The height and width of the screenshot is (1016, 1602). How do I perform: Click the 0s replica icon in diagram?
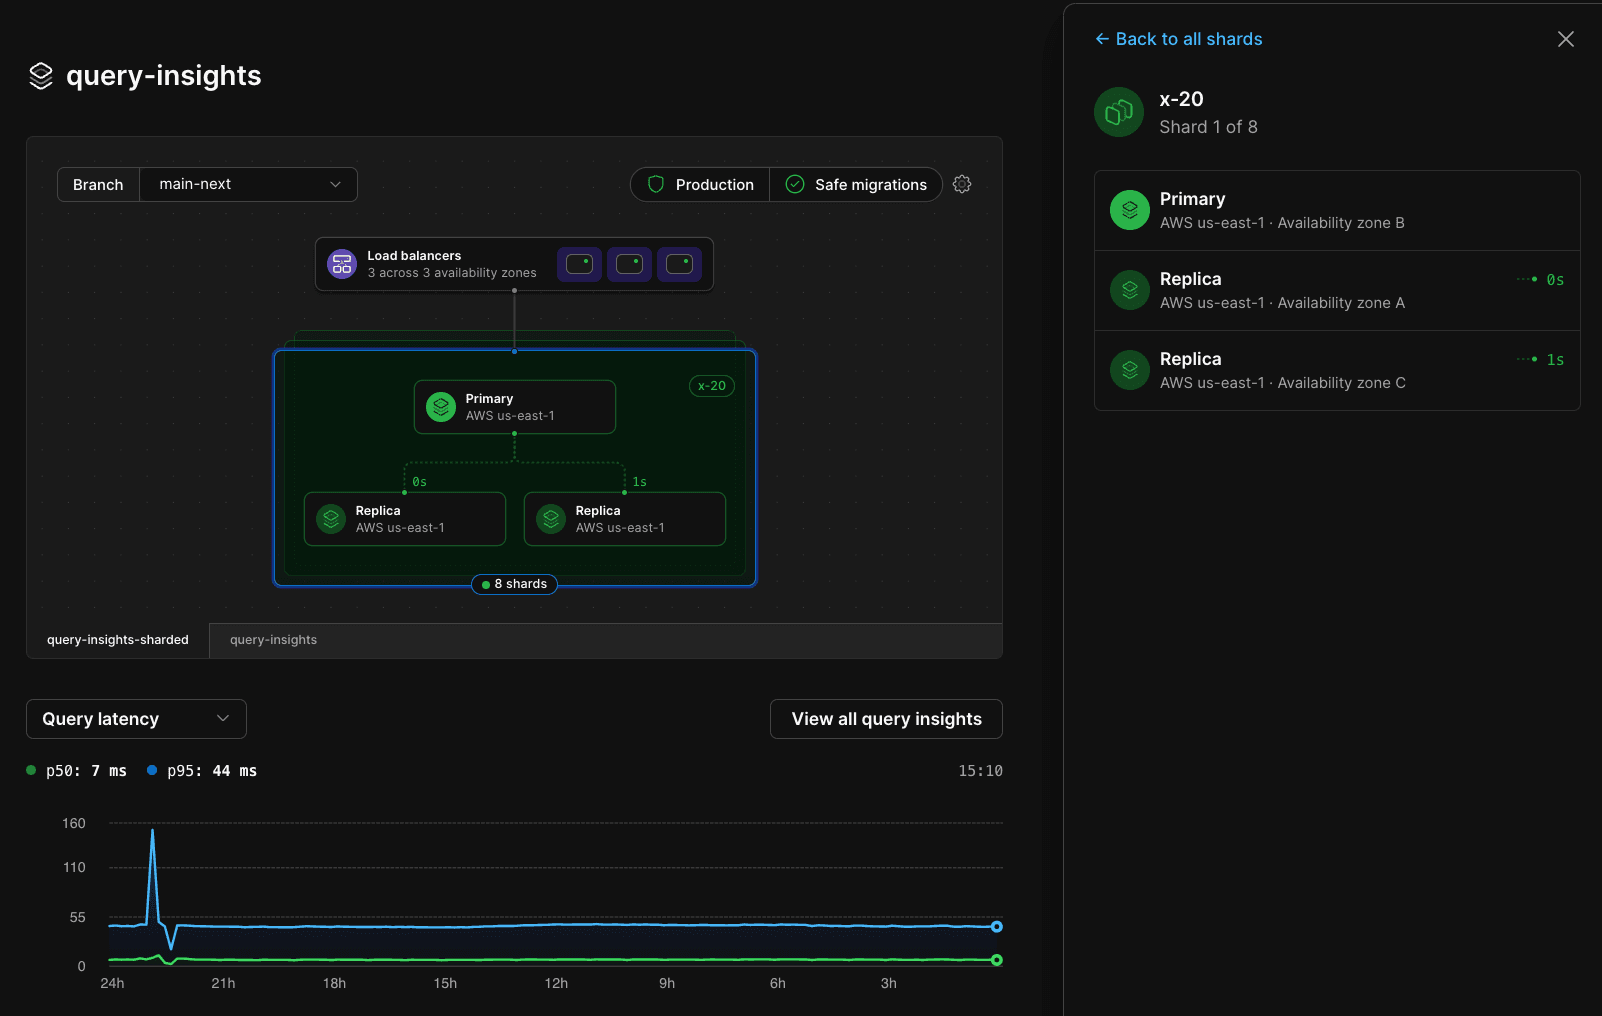pos(331,519)
